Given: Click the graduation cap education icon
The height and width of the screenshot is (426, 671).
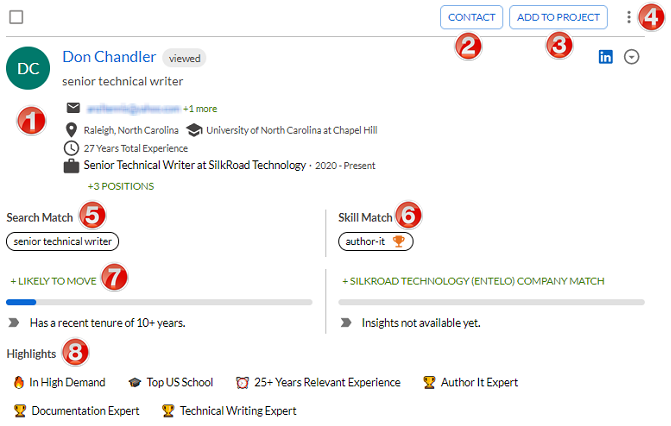Looking at the screenshot, I should pyautogui.click(x=194, y=130).
